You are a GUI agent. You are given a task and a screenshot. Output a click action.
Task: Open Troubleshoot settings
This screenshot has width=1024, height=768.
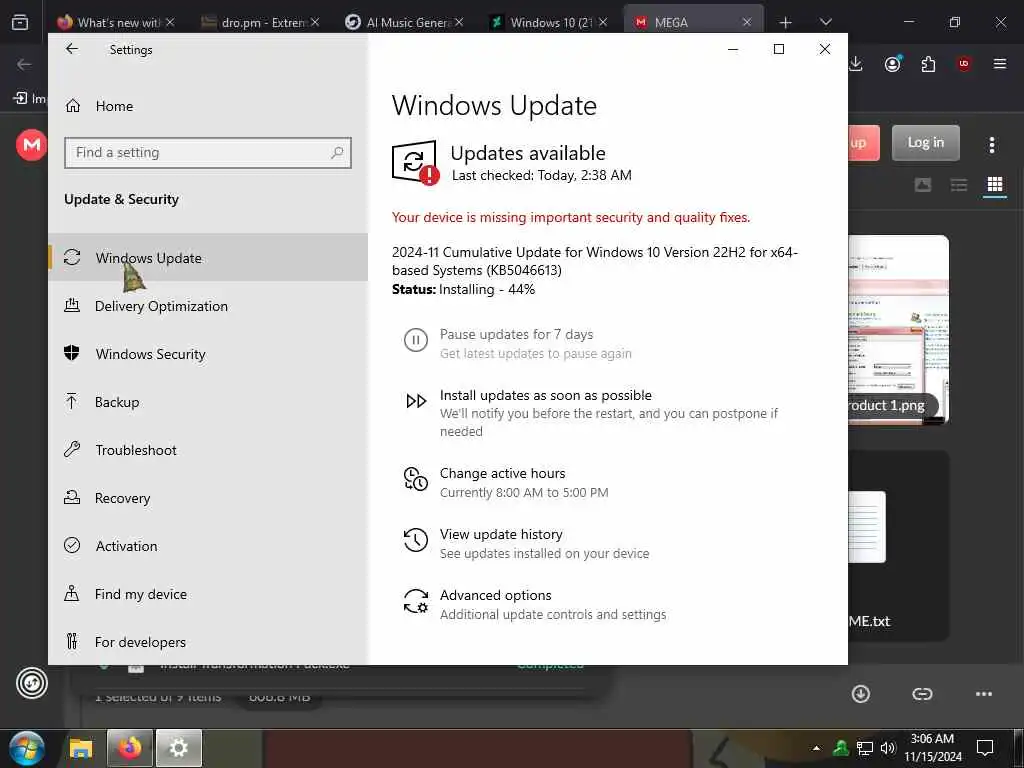[208, 449]
